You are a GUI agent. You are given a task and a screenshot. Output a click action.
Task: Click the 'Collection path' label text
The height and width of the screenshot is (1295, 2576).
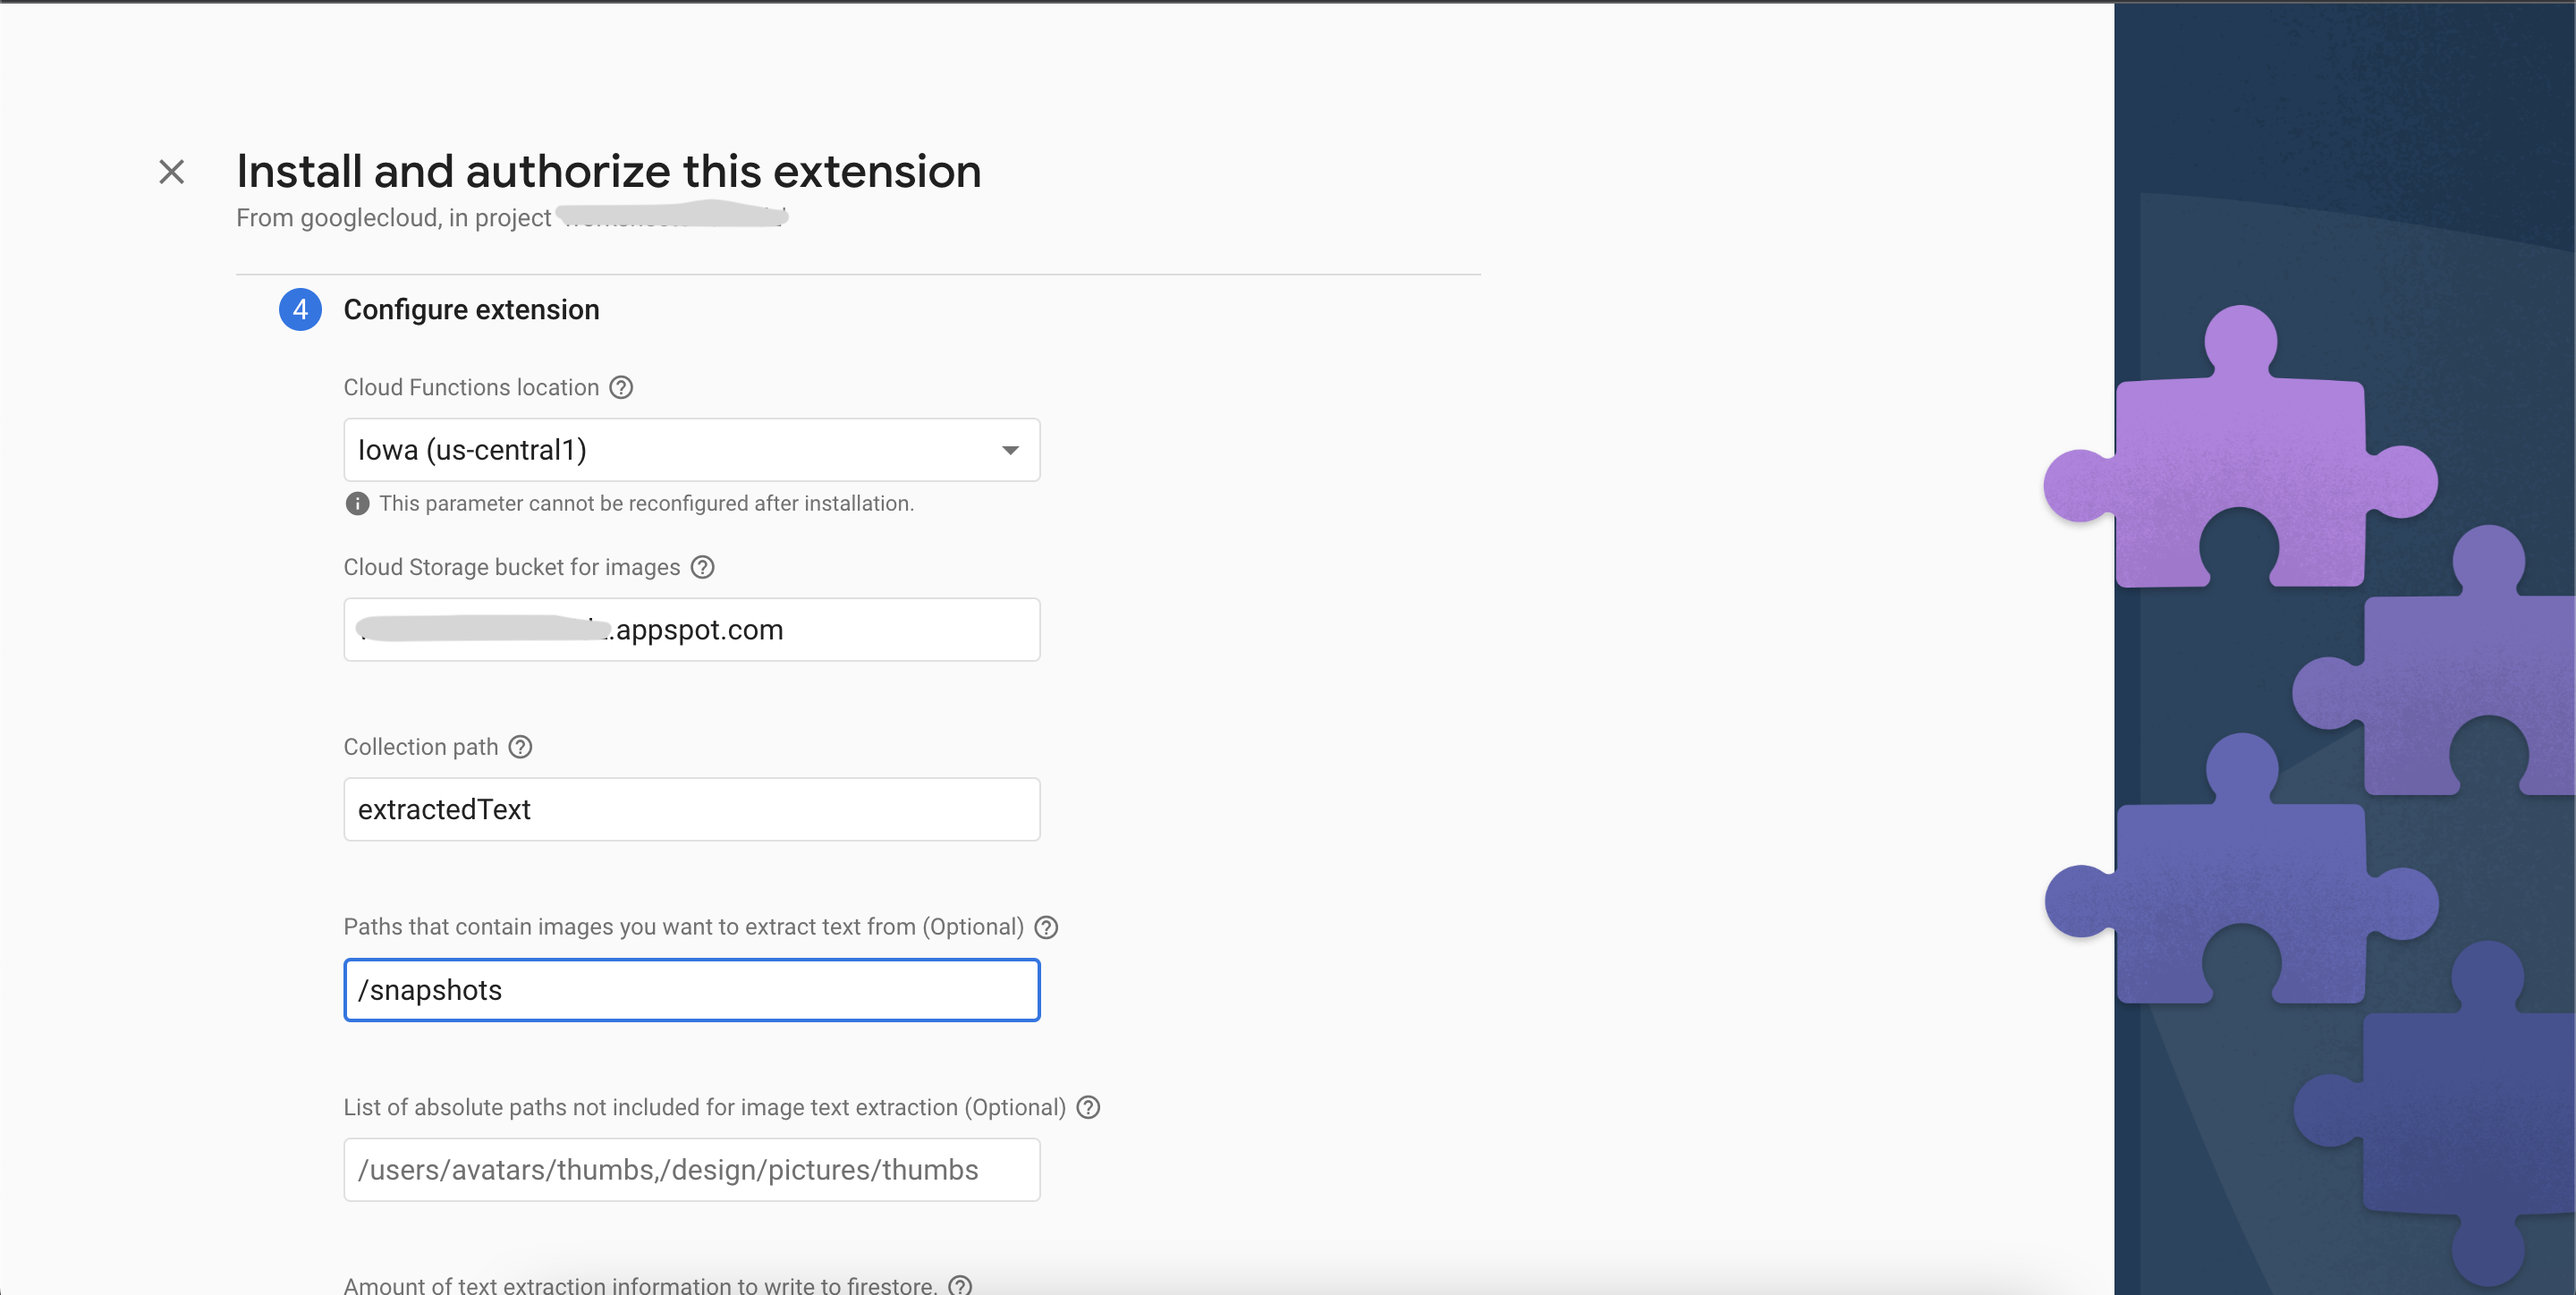(x=421, y=747)
